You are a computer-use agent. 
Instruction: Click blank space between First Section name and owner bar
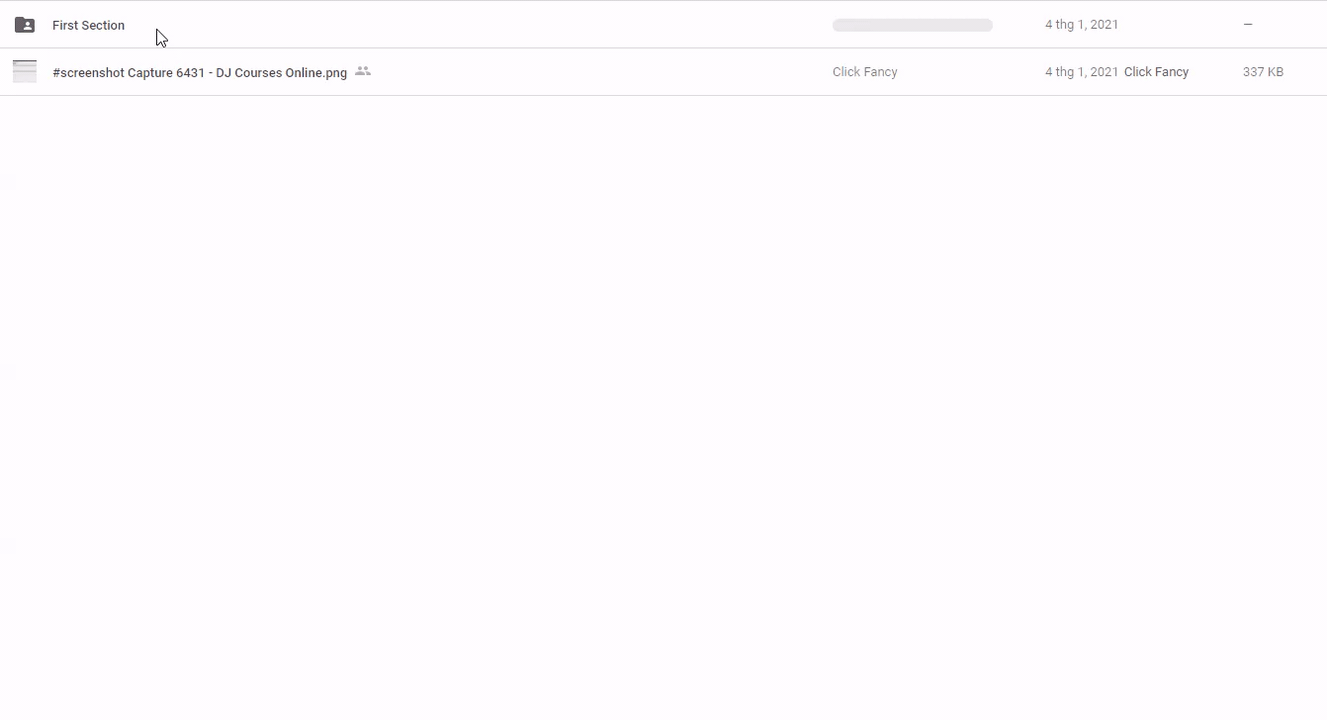(480, 25)
